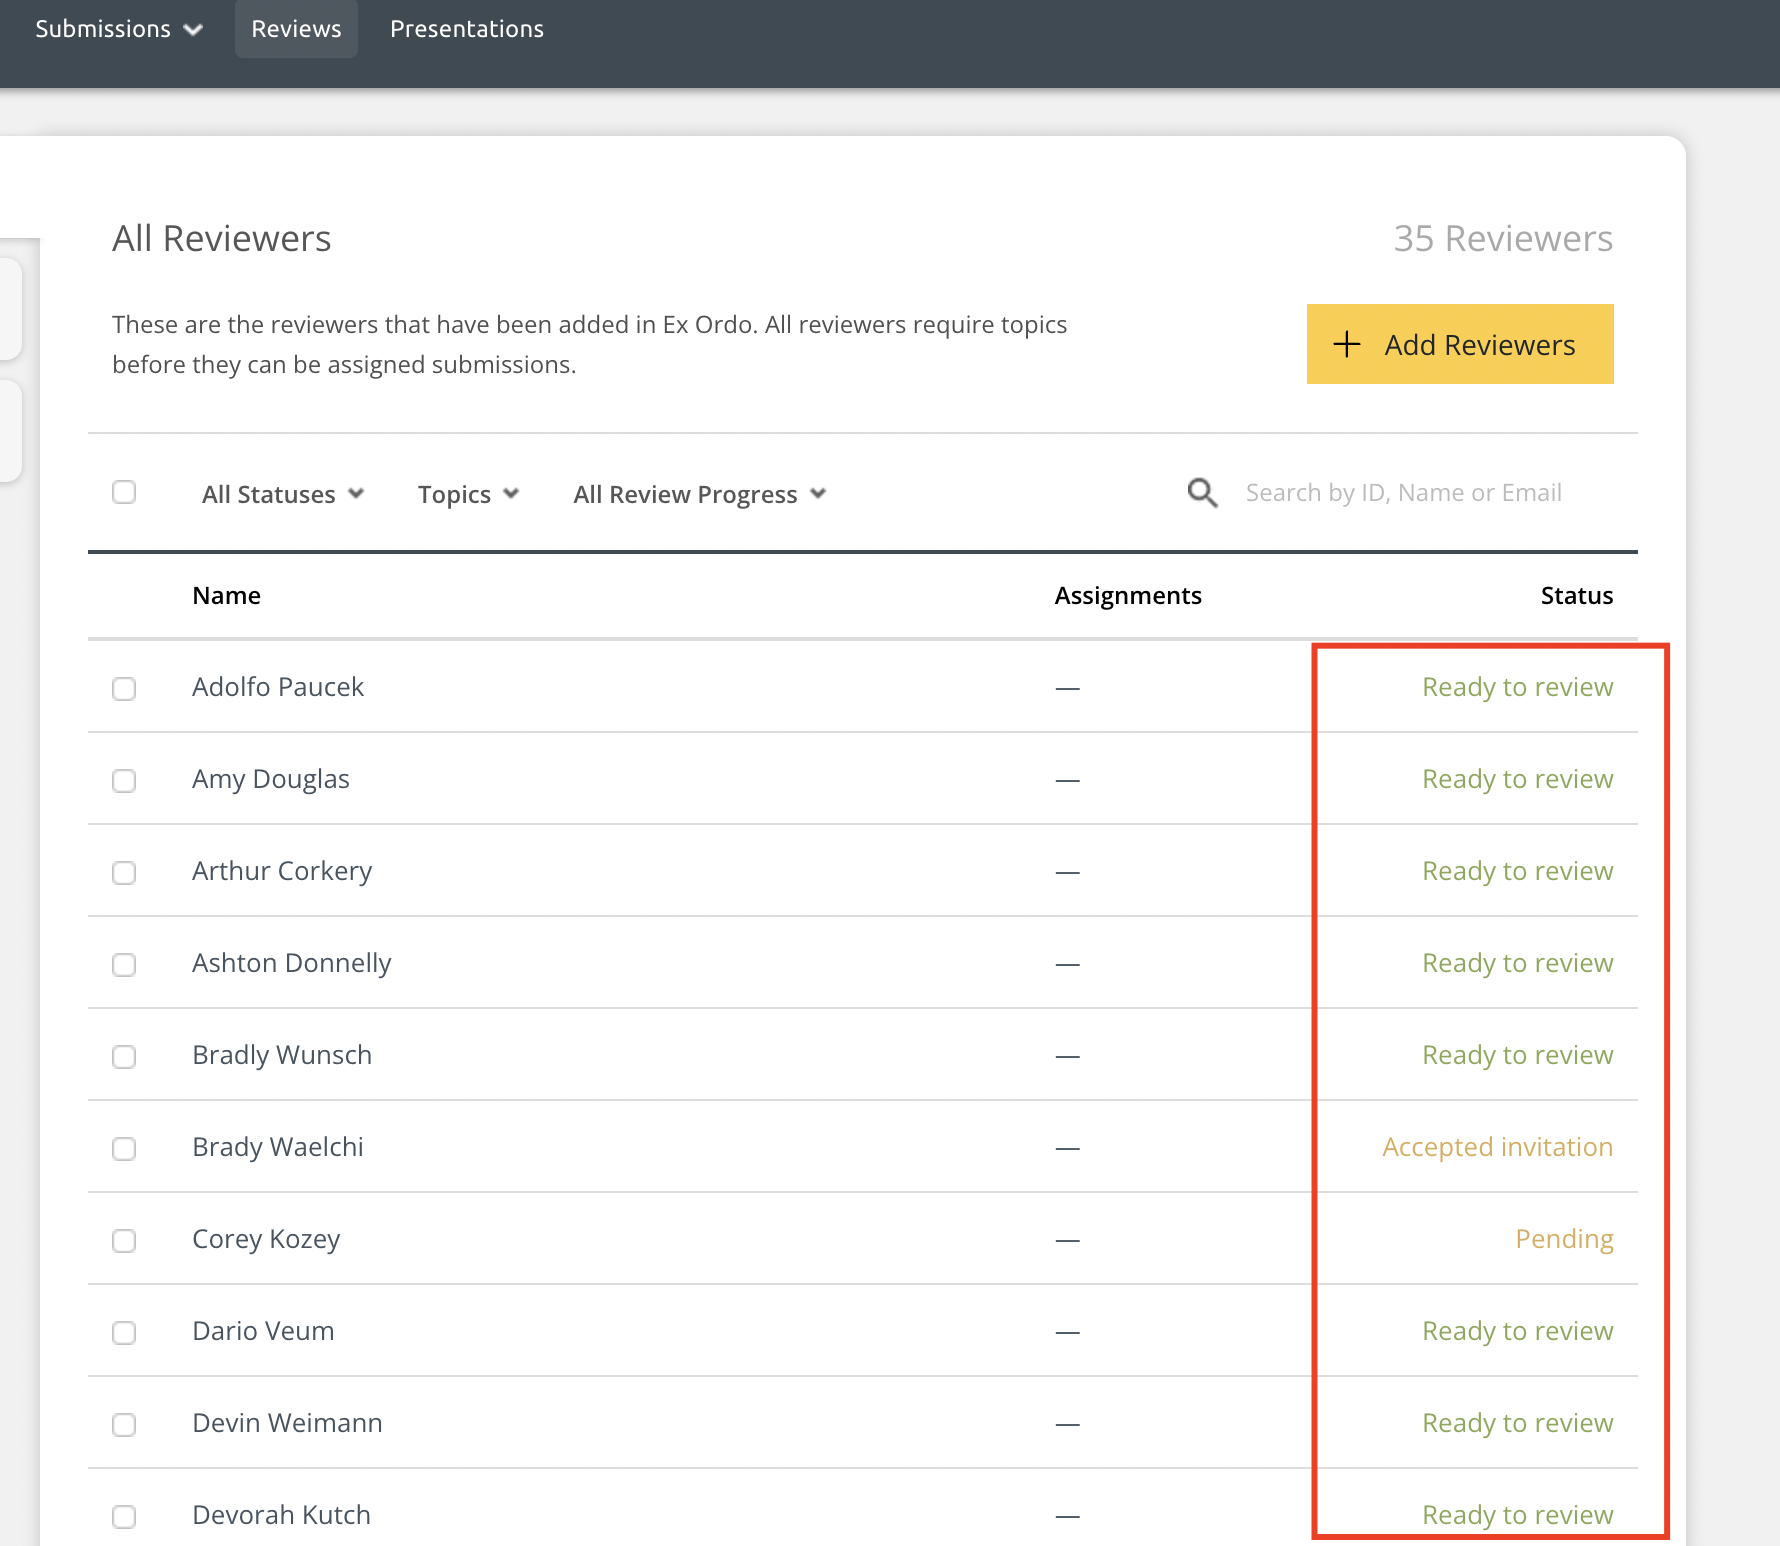The width and height of the screenshot is (1780, 1546).
Task: Click the Pending status for Corey Kozey
Action: coord(1564,1239)
